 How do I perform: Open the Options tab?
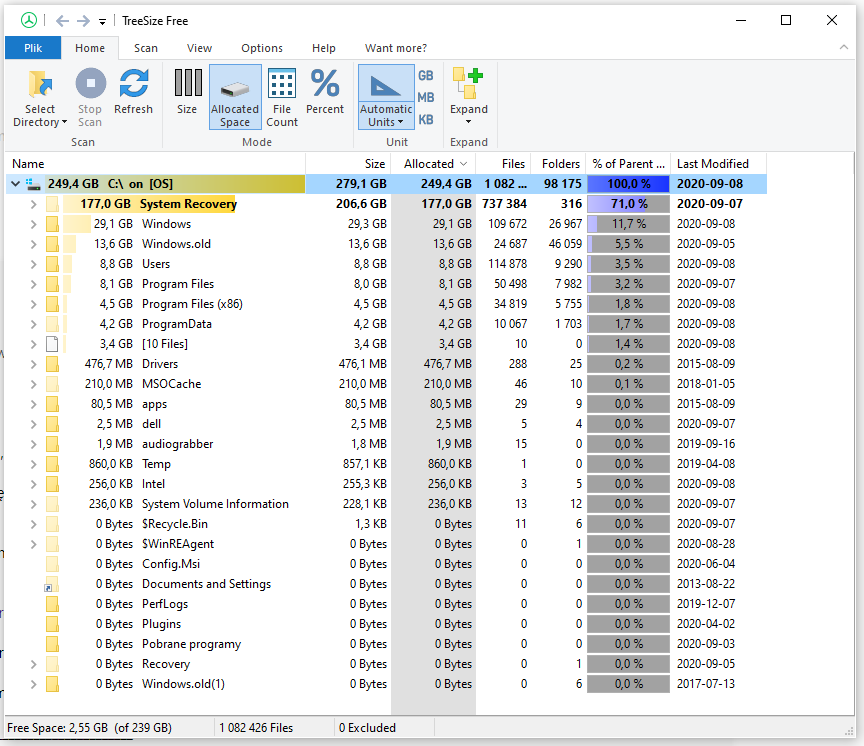[x=262, y=48]
